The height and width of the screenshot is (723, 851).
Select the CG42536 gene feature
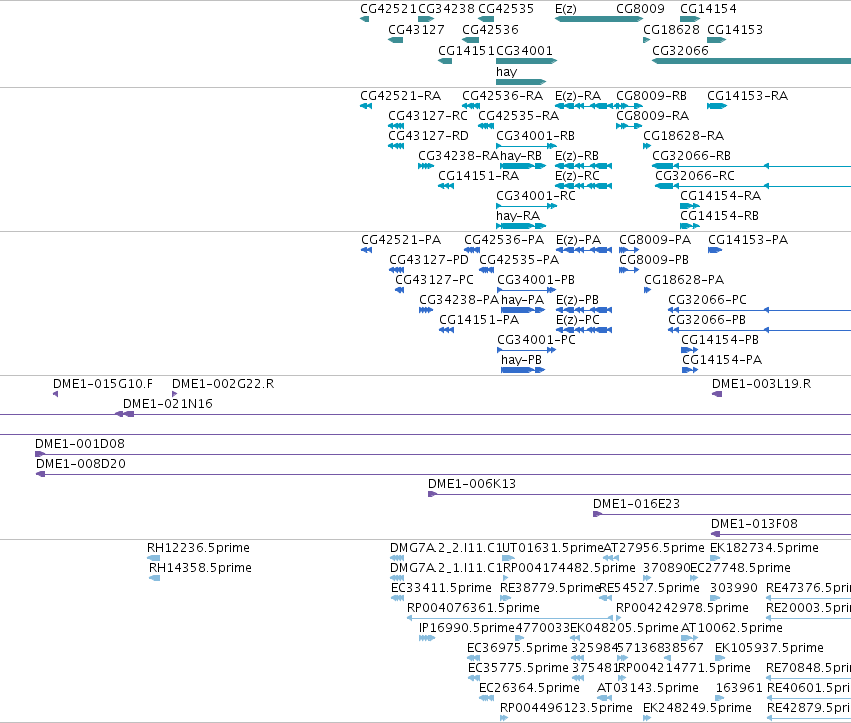[x=471, y=40]
